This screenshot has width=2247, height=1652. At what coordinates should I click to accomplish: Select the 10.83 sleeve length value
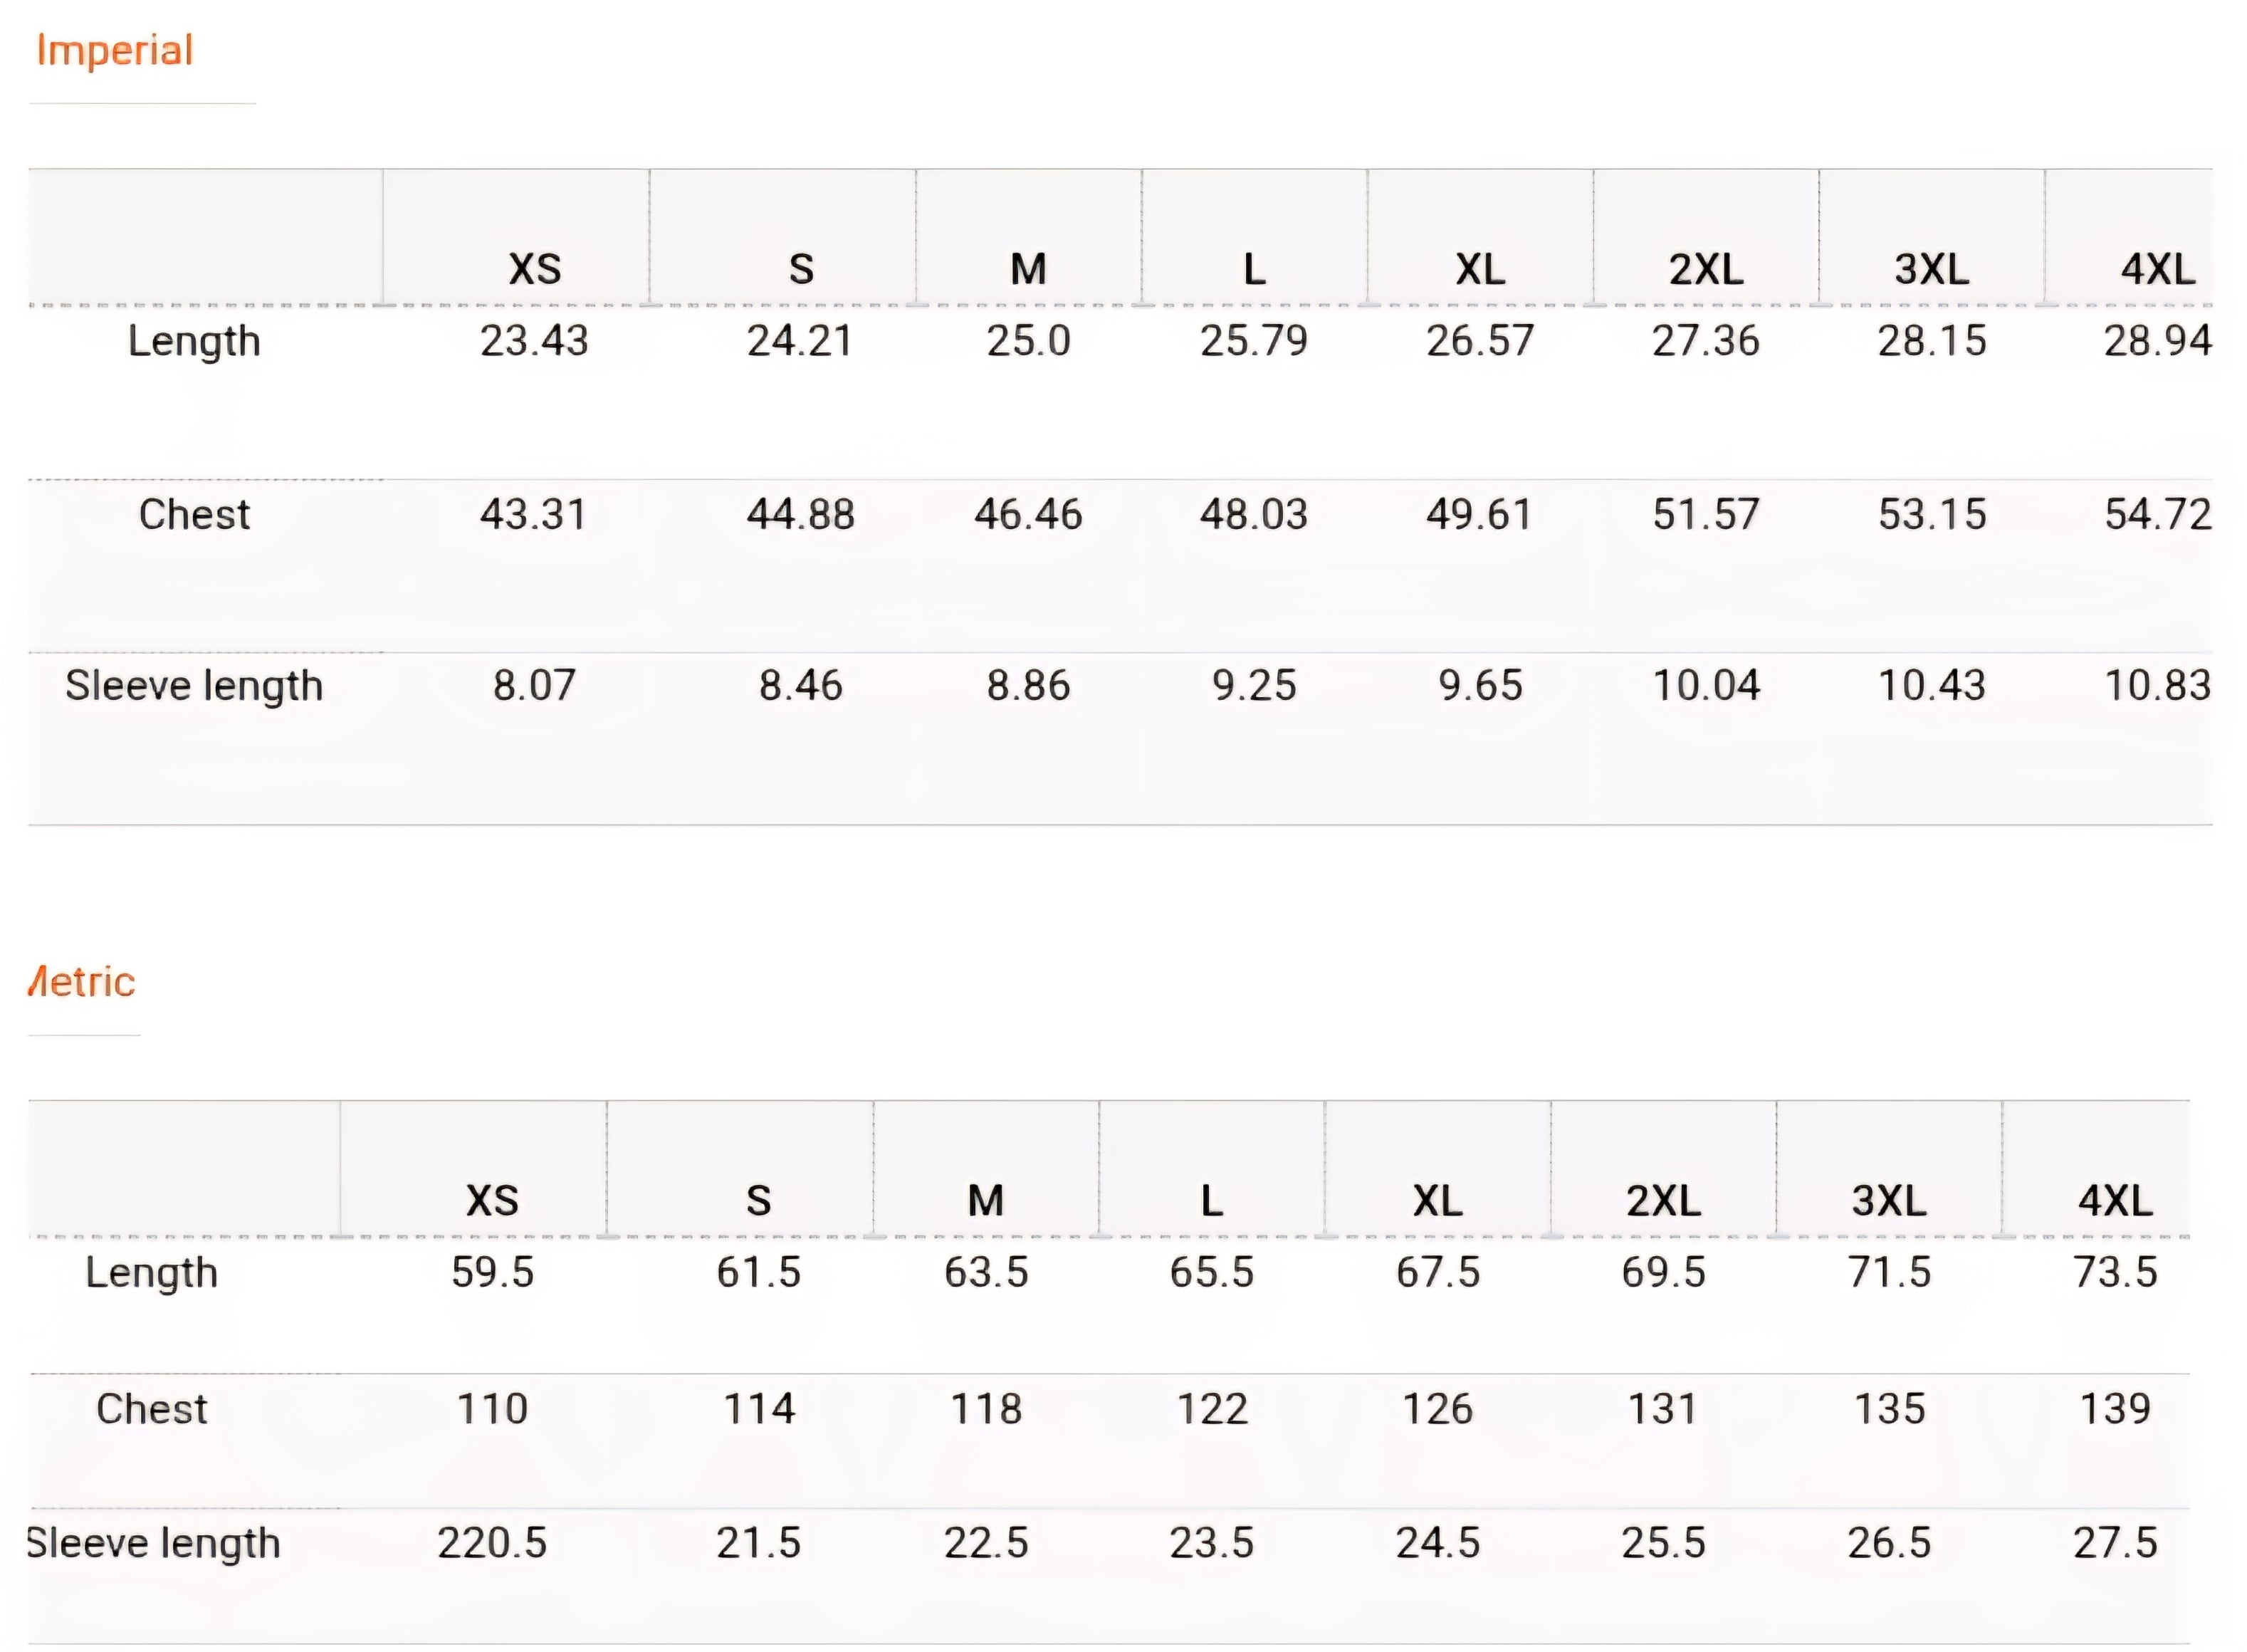click(2158, 686)
